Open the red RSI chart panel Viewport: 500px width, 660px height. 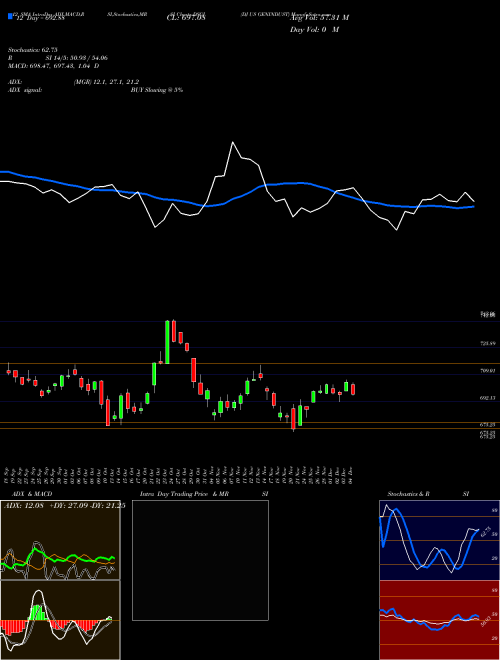(439, 620)
